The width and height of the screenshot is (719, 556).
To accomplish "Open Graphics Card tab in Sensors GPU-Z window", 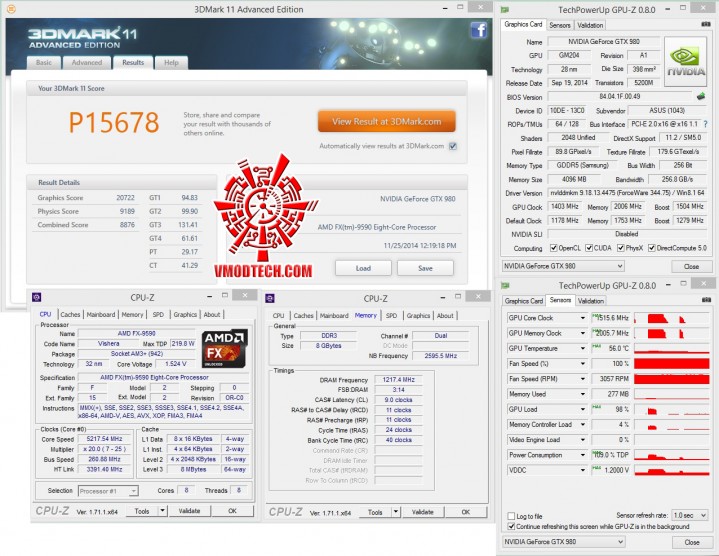I will [524, 301].
